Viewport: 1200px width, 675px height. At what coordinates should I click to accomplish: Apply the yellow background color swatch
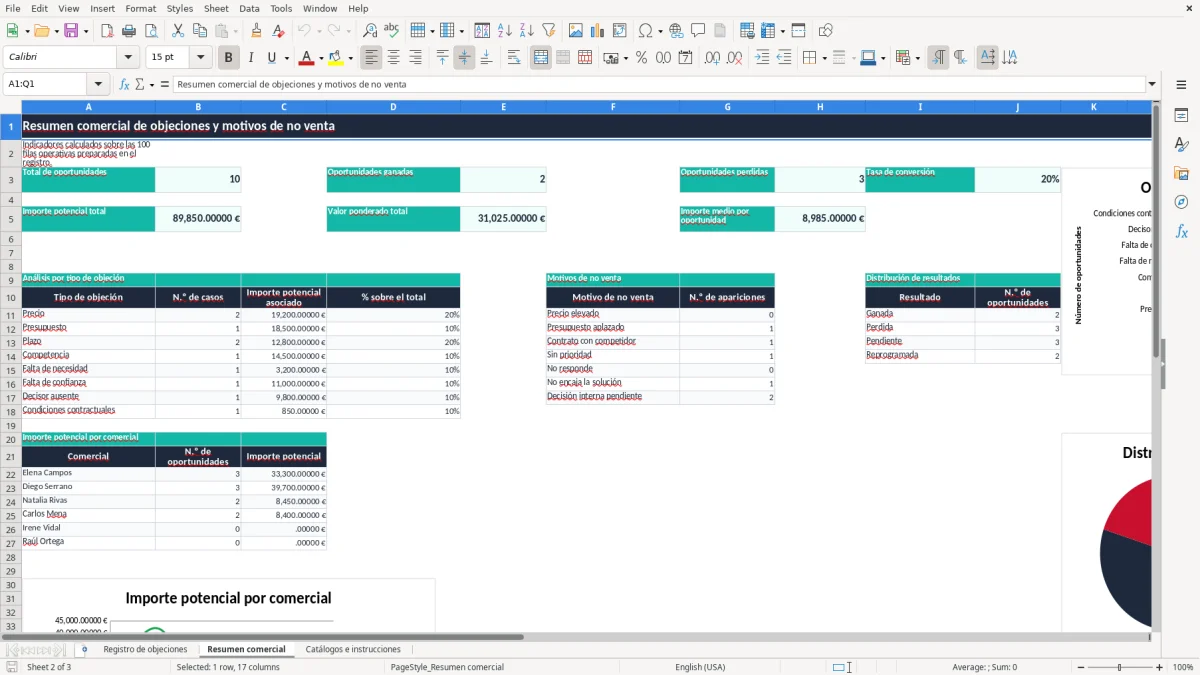click(336, 58)
